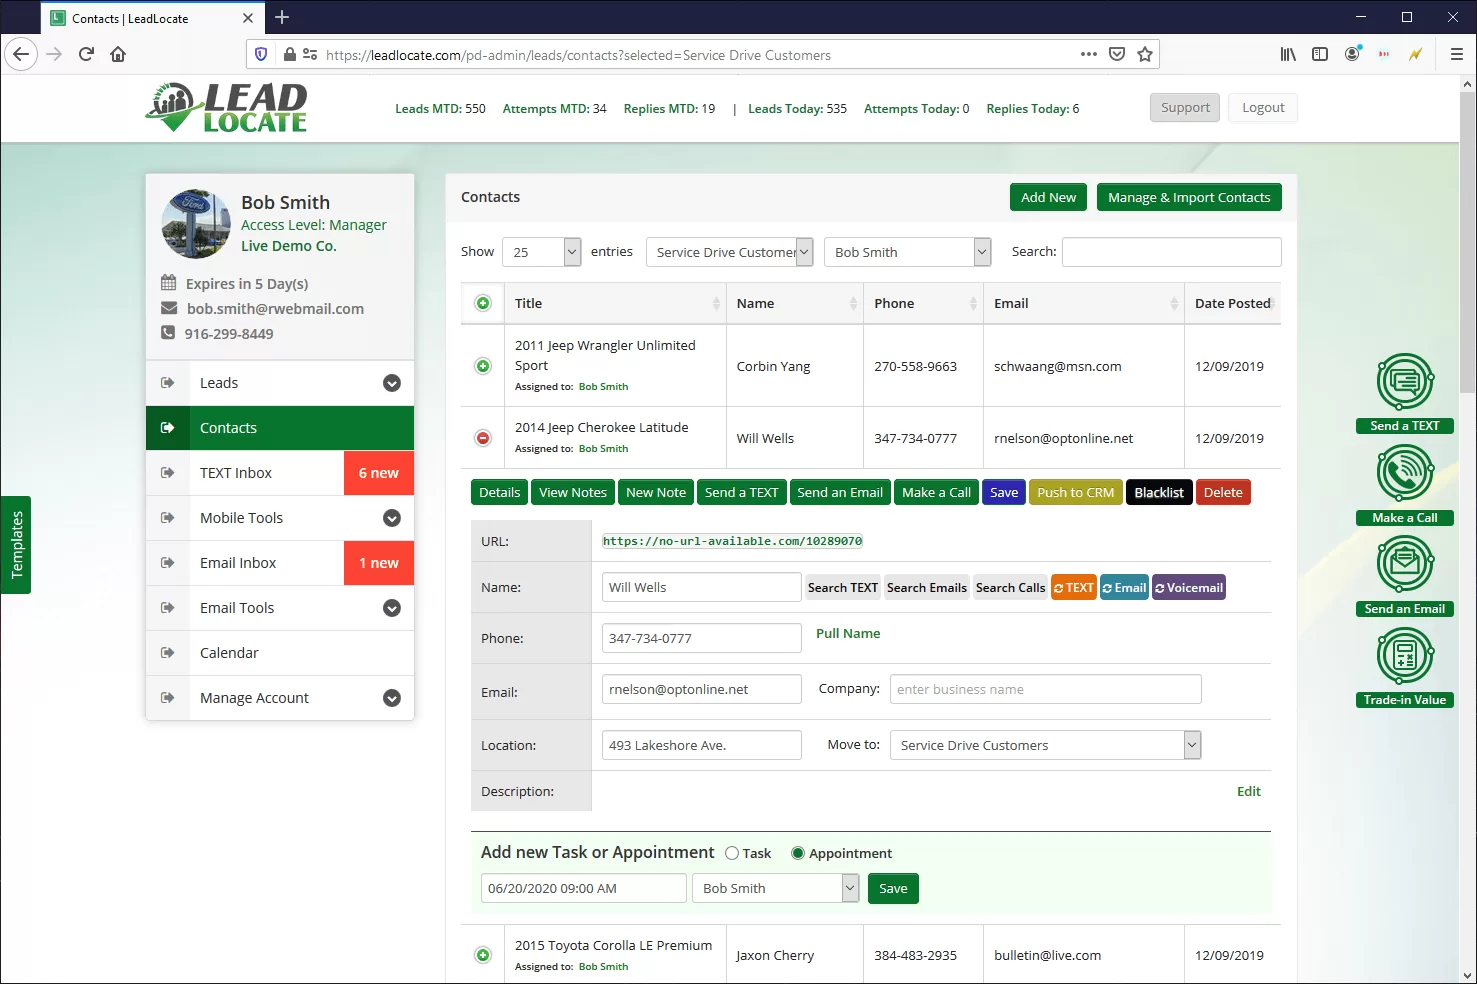Expand the Corbin Yang row green plus icon
Viewport: 1477px width, 984px height.
coord(483,366)
